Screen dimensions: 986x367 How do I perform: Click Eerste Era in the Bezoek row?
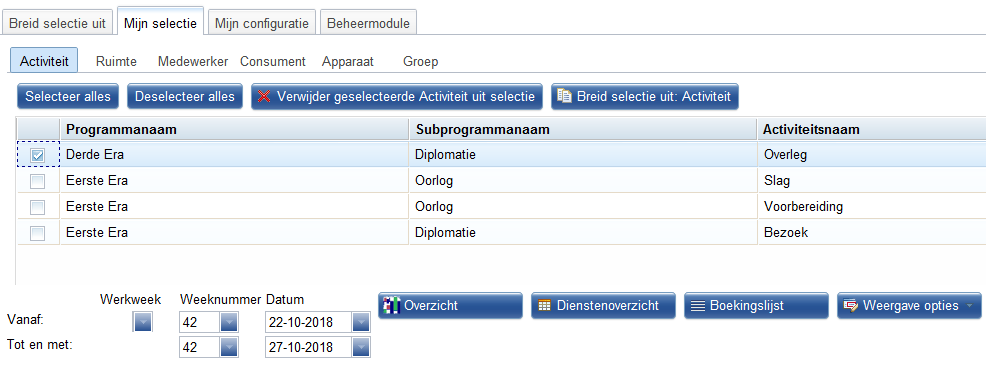click(x=235, y=233)
